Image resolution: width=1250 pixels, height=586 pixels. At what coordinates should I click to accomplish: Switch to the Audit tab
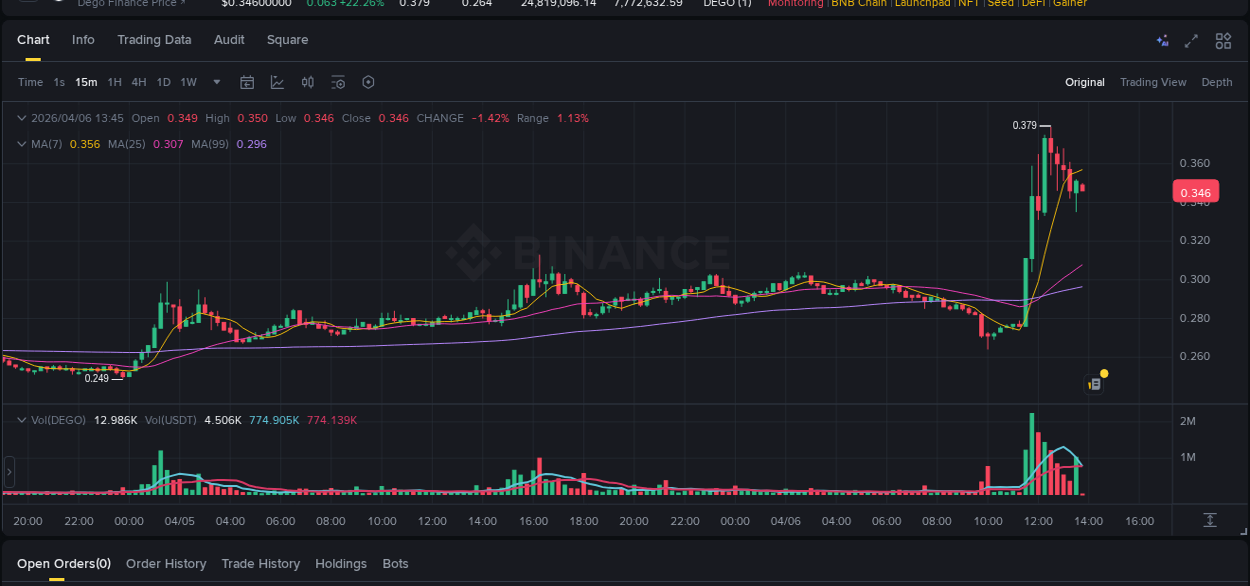(229, 40)
